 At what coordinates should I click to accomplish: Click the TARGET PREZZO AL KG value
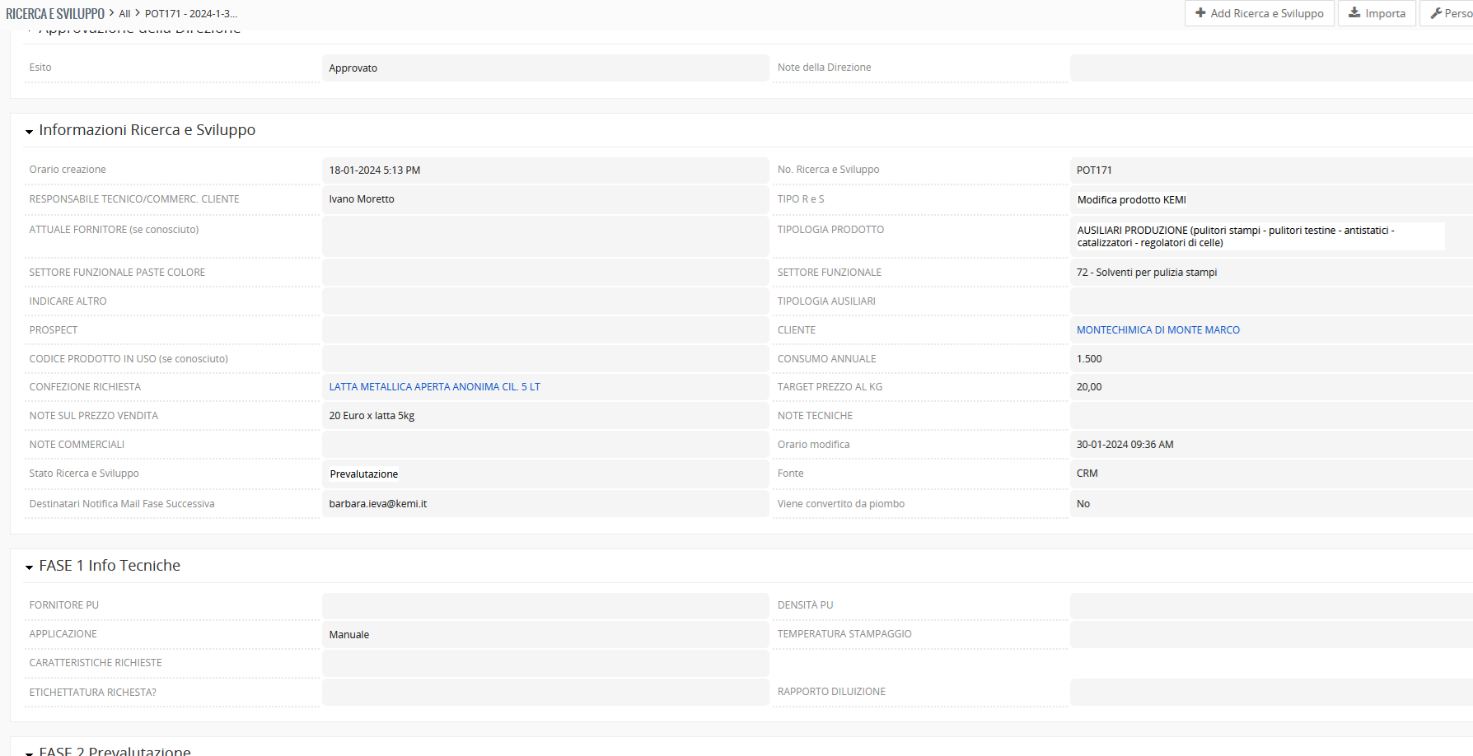tap(1270, 387)
